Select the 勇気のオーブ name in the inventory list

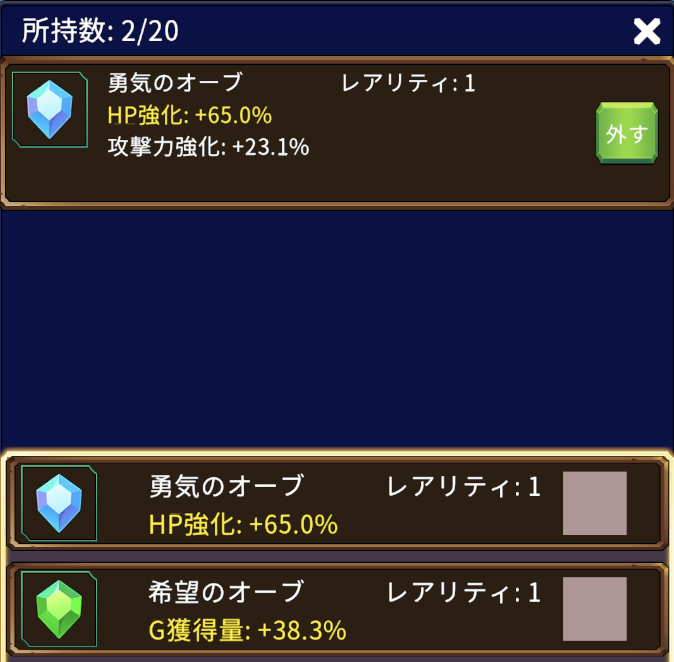pos(225,486)
